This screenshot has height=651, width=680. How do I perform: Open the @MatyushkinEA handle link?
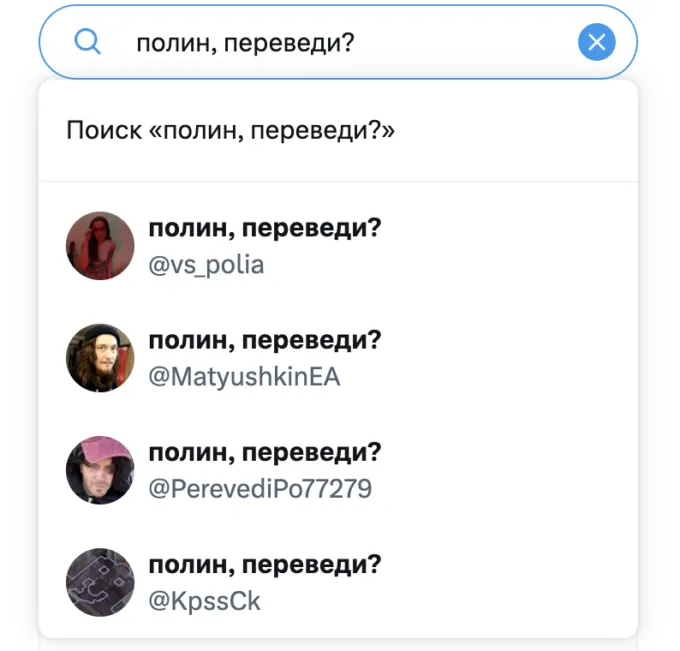(x=244, y=377)
